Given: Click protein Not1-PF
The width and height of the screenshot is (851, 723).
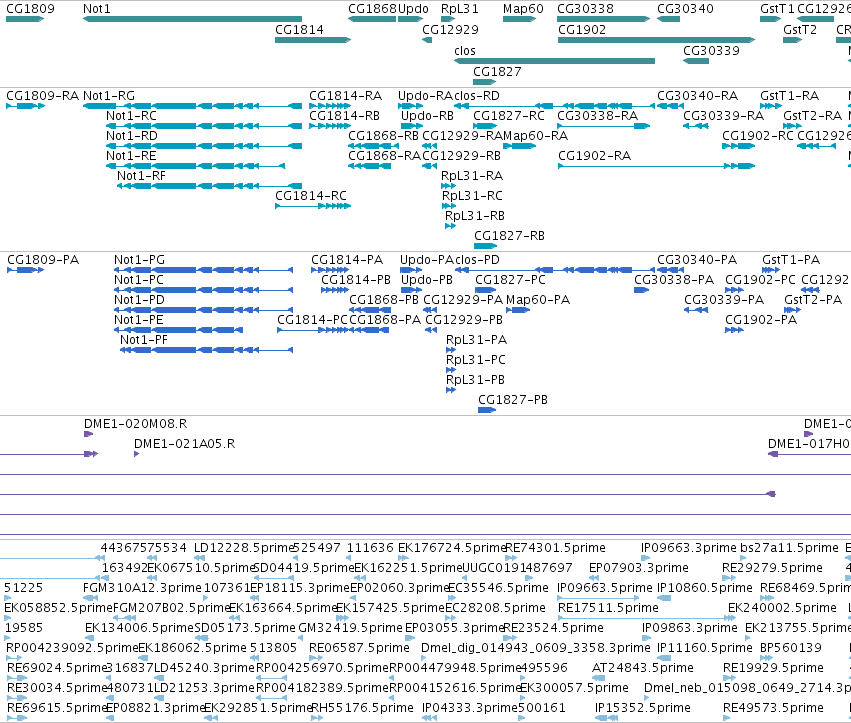Looking at the screenshot, I should point(206,350).
